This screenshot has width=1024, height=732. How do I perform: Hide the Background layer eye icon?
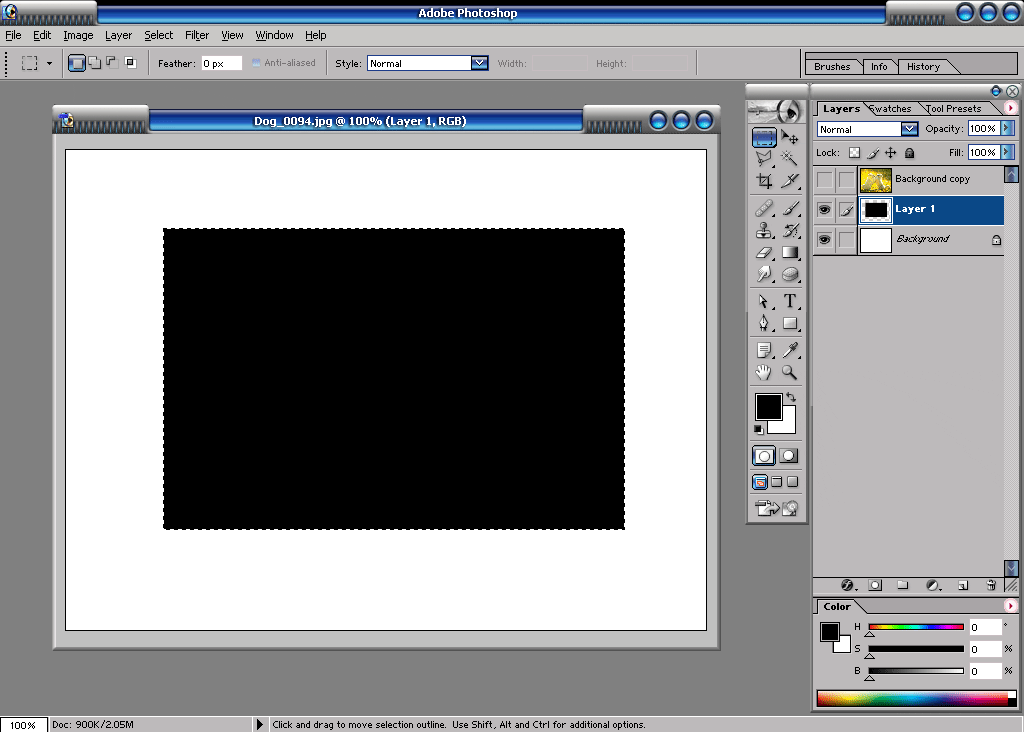click(825, 240)
